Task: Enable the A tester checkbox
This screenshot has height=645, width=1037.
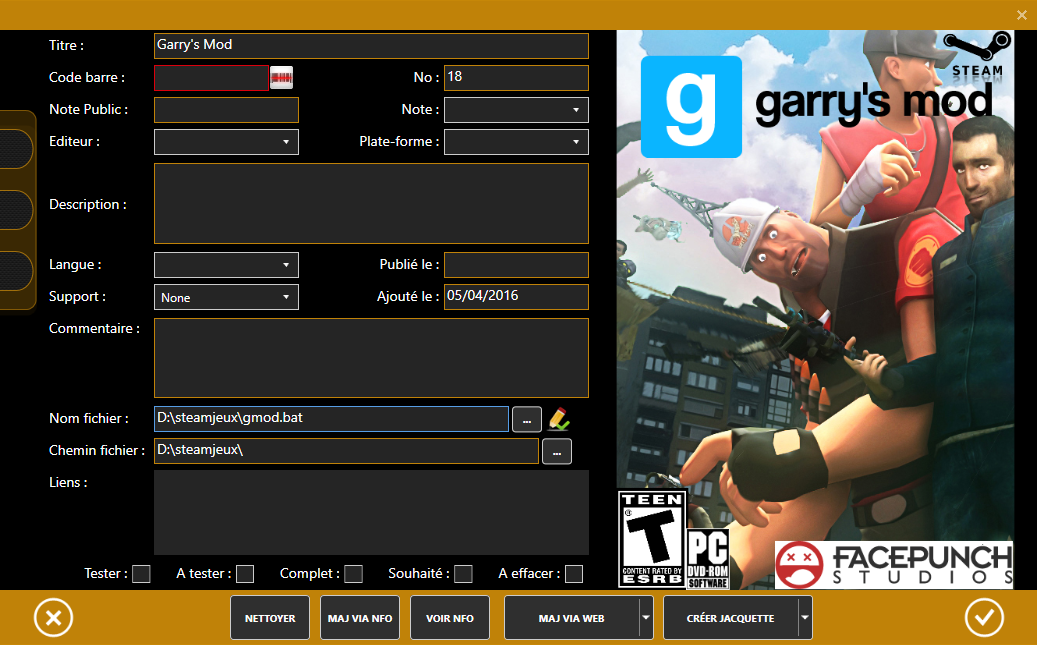Action: click(245, 574)
